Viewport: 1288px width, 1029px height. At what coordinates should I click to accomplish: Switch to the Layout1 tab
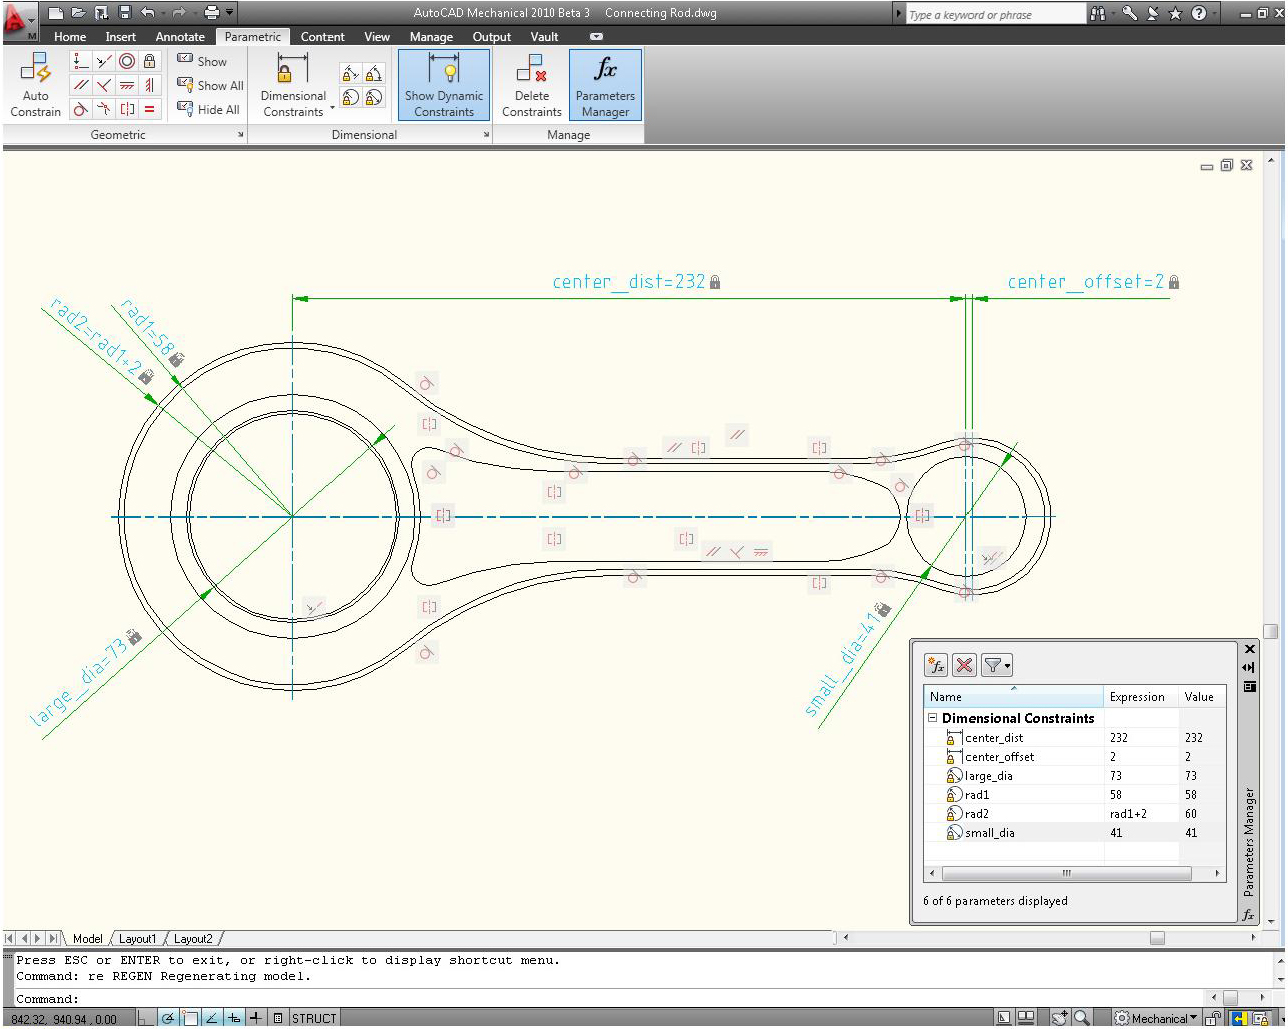(137, 939)
